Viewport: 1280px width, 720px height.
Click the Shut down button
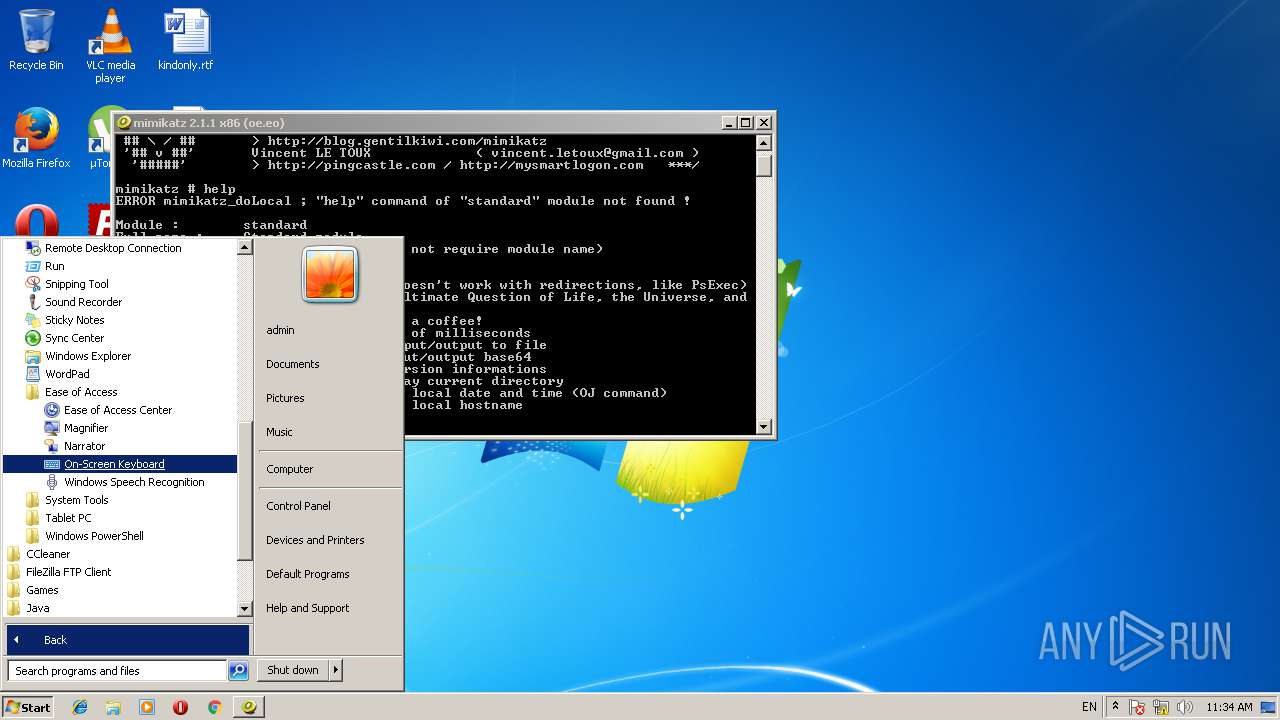[x=292, y=670]
